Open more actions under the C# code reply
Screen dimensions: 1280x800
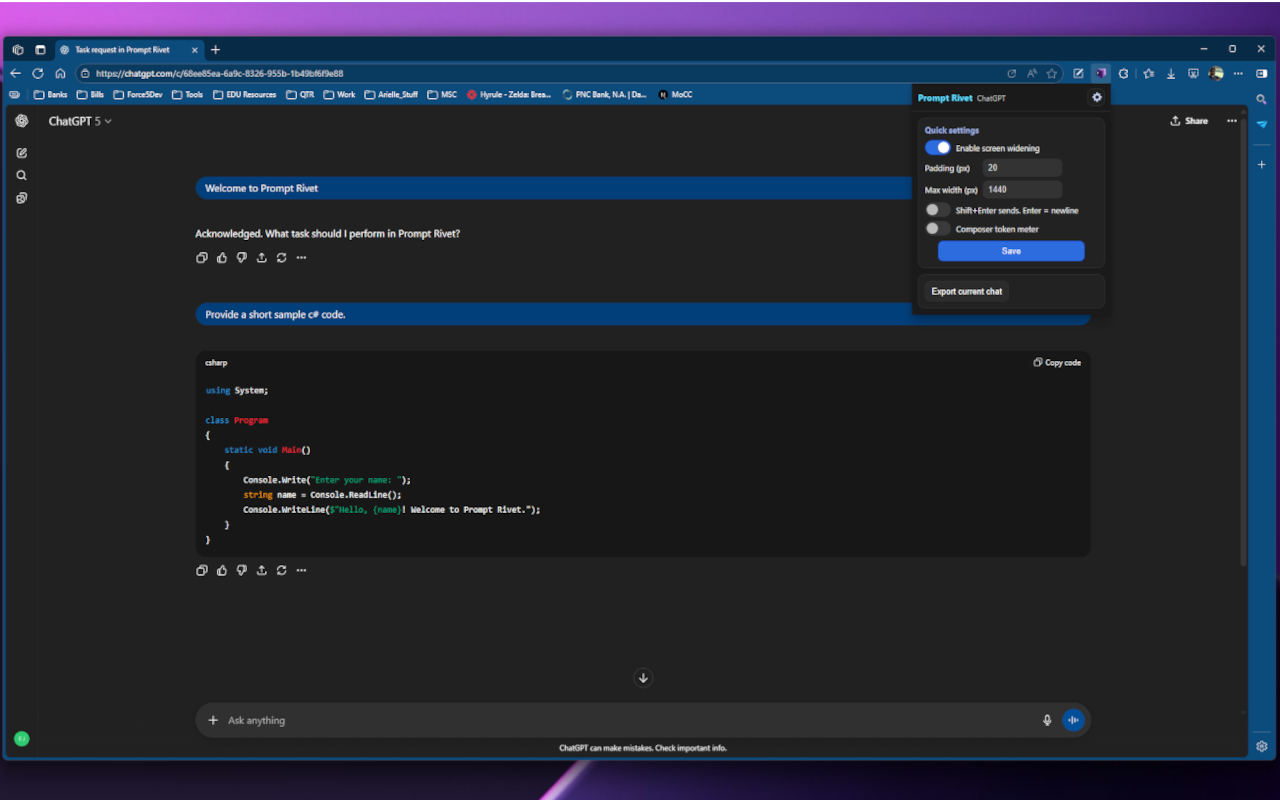[x=301, y=571]
